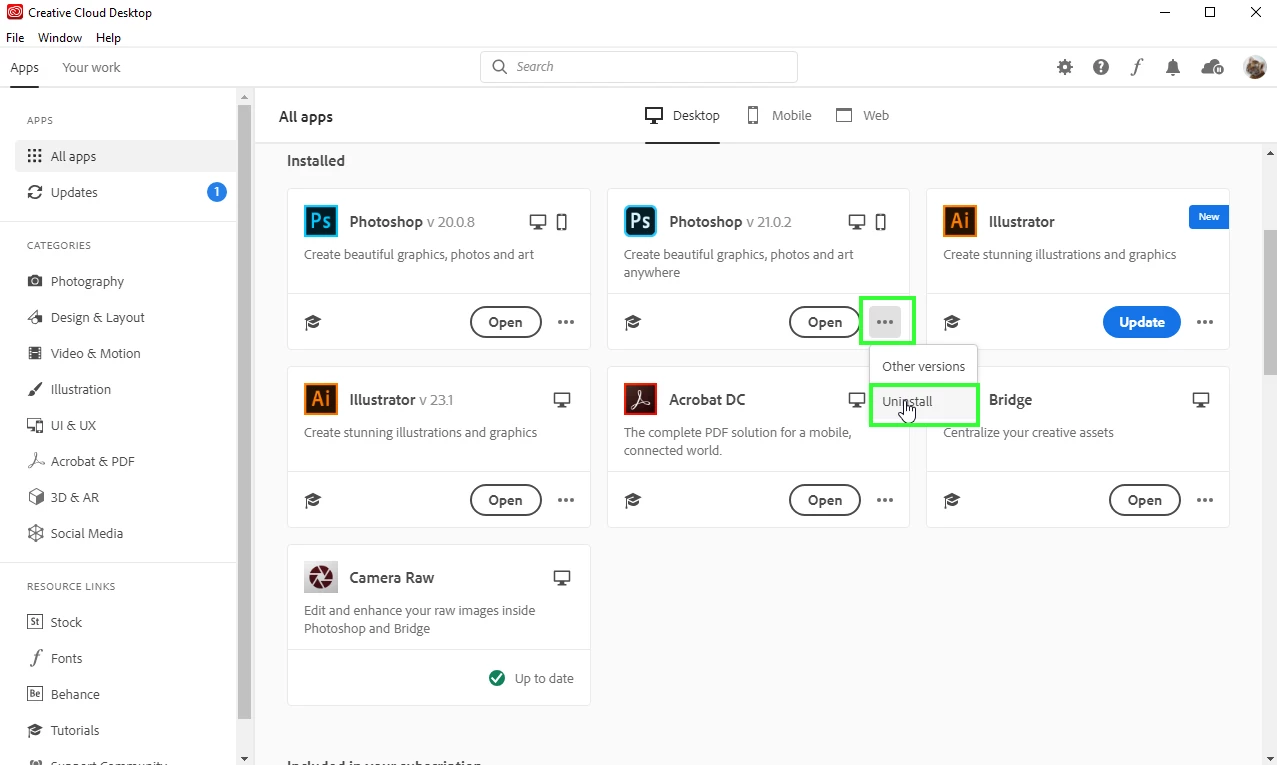
Task: Click the search magnifier icon
Action: point(500,67)
